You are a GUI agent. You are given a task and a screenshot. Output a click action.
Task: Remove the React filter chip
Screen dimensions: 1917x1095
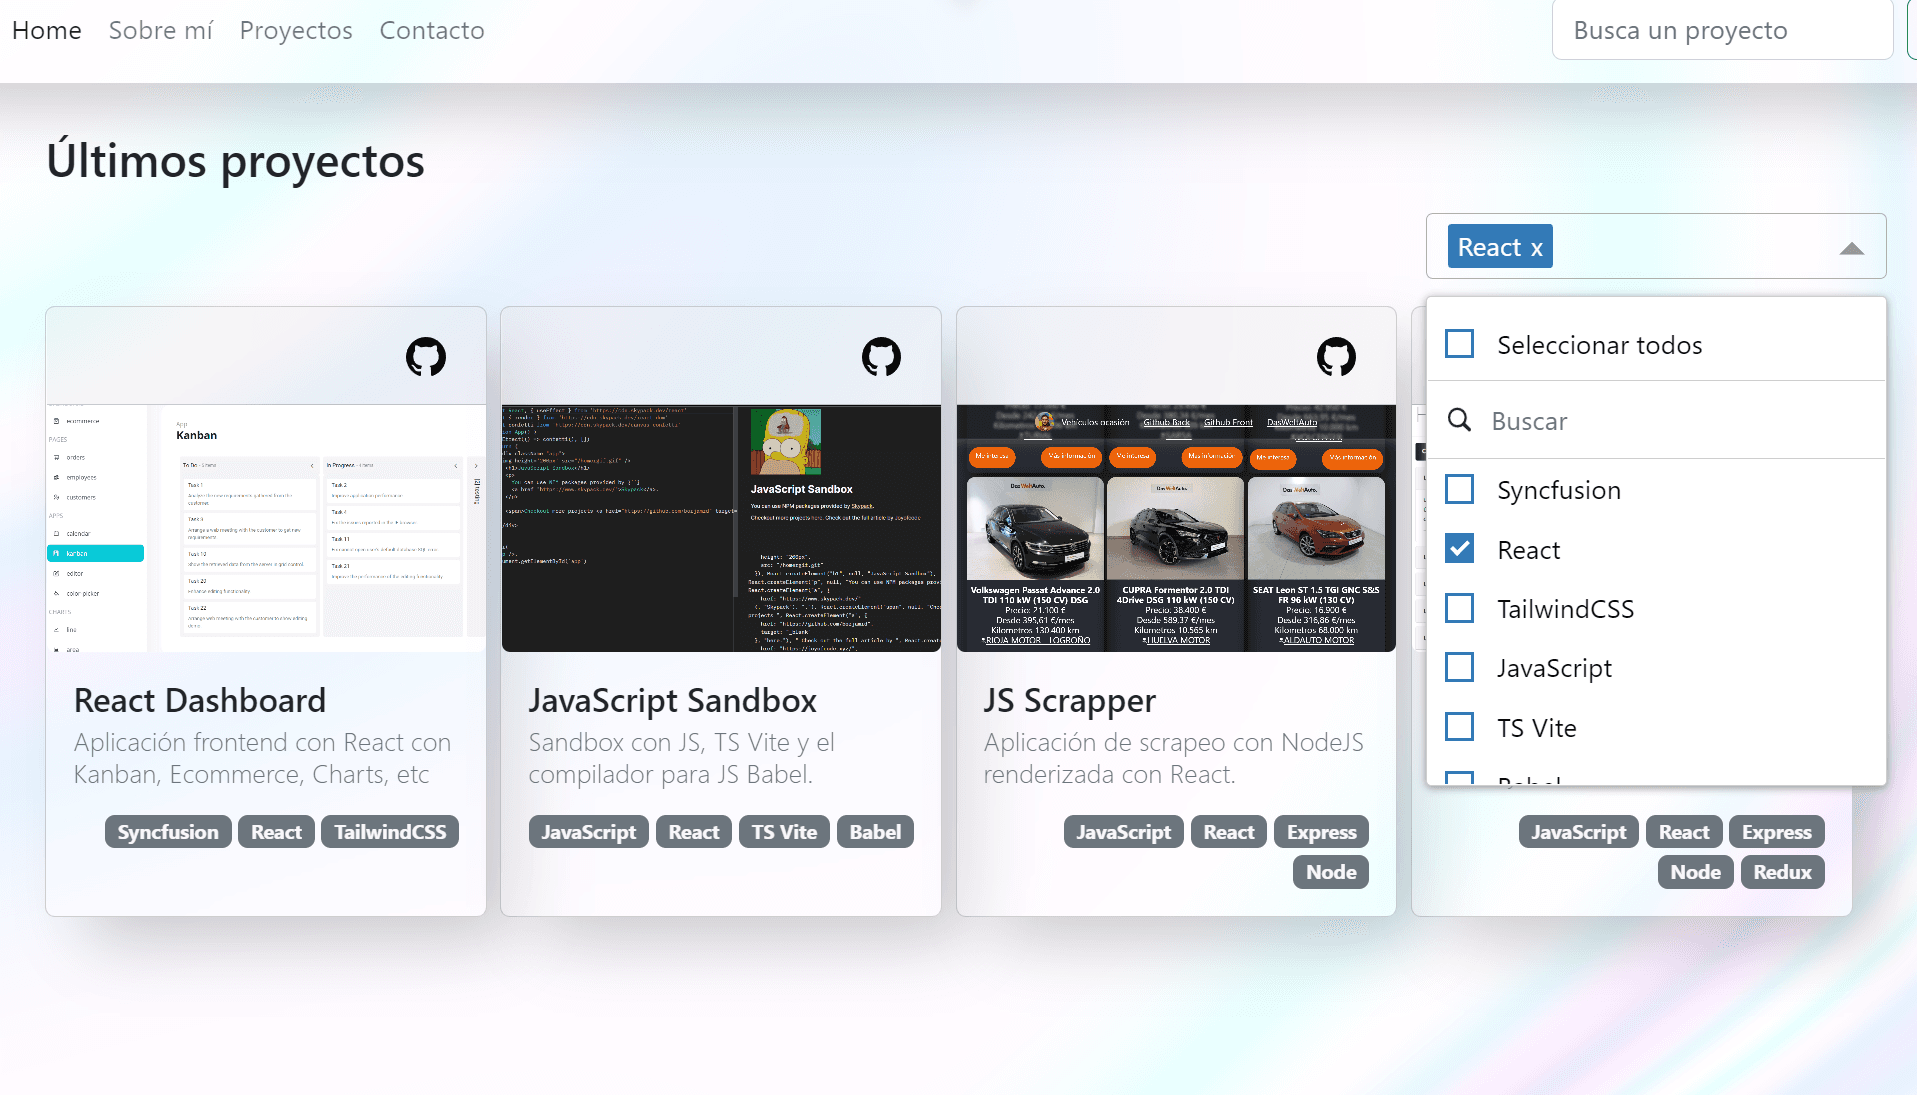tap(1537, 247)
